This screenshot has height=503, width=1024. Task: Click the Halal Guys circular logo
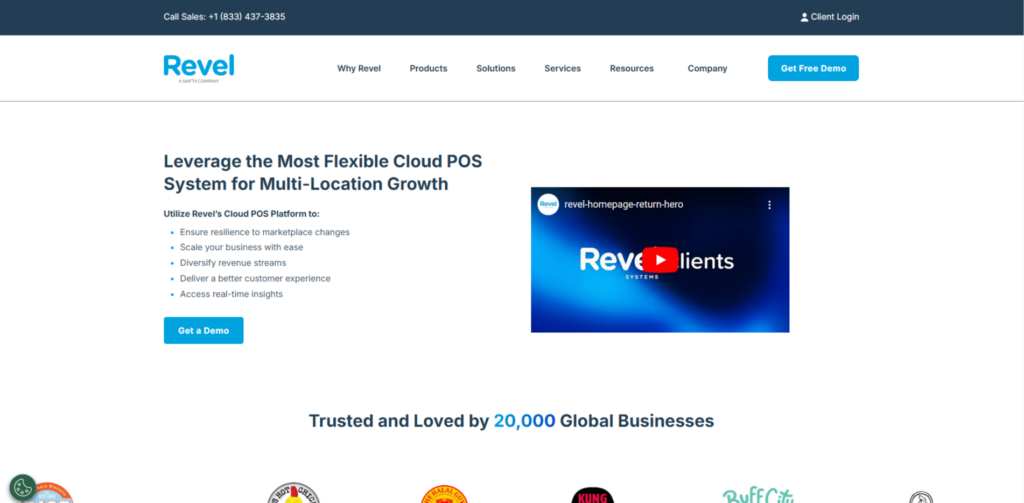coord(444,495)
